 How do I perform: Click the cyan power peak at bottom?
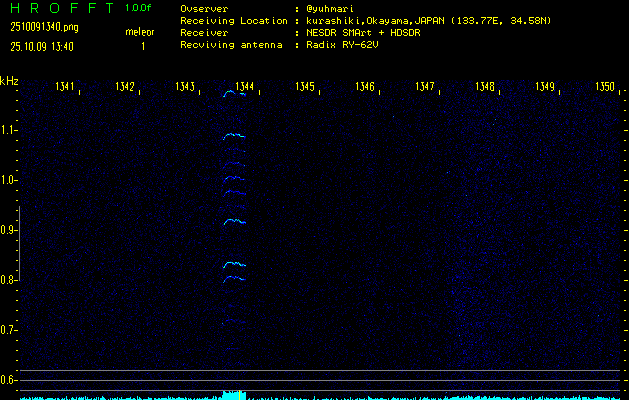click(x=233, y=394)
